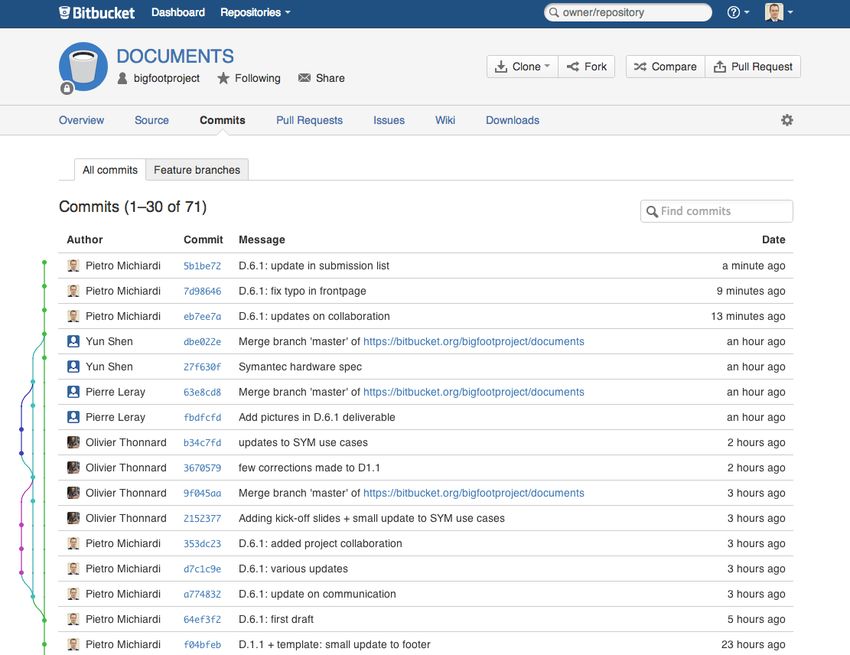
Task: Open commit 64ef3f2
Action: point(202,619)
